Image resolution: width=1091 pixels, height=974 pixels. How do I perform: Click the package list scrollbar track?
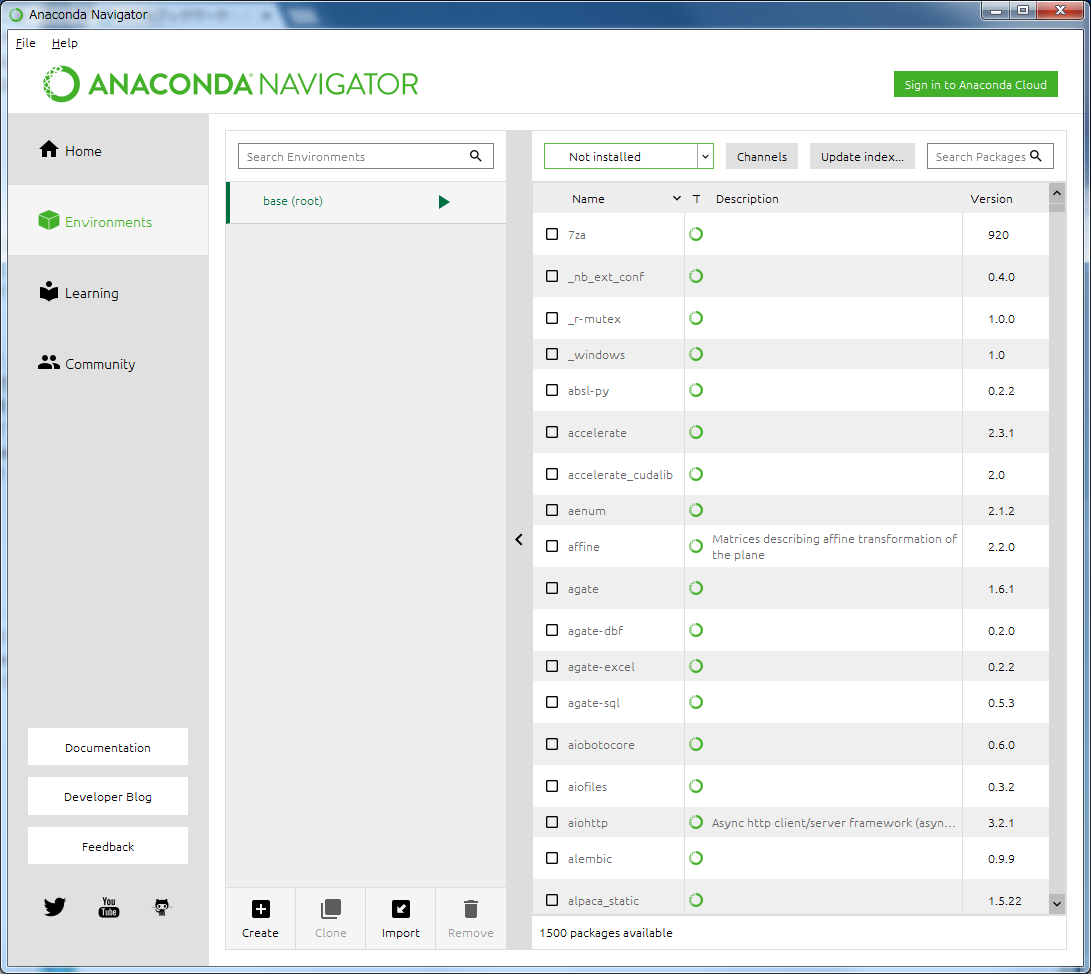tap(1057, 553)
